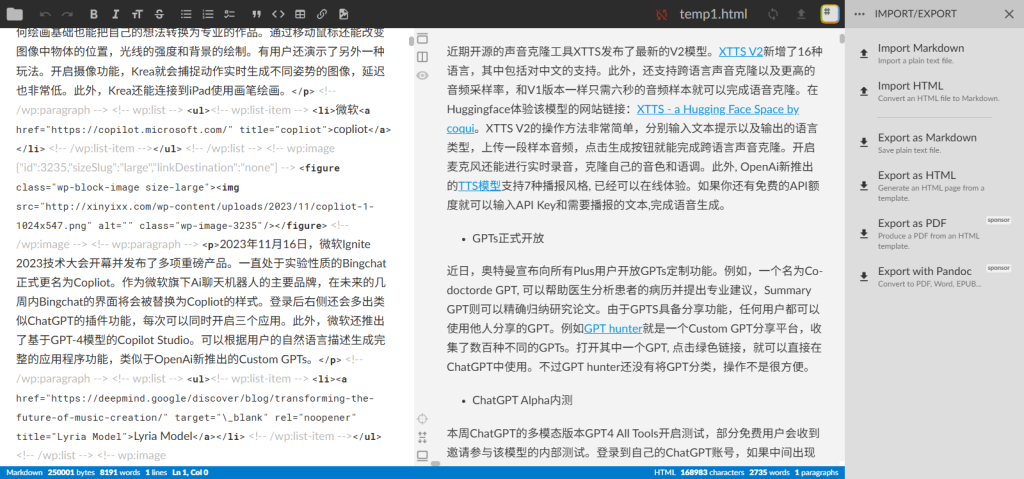This screenshot has height=479, width=1024.
Task: Insert a check list
Action: 229,14
